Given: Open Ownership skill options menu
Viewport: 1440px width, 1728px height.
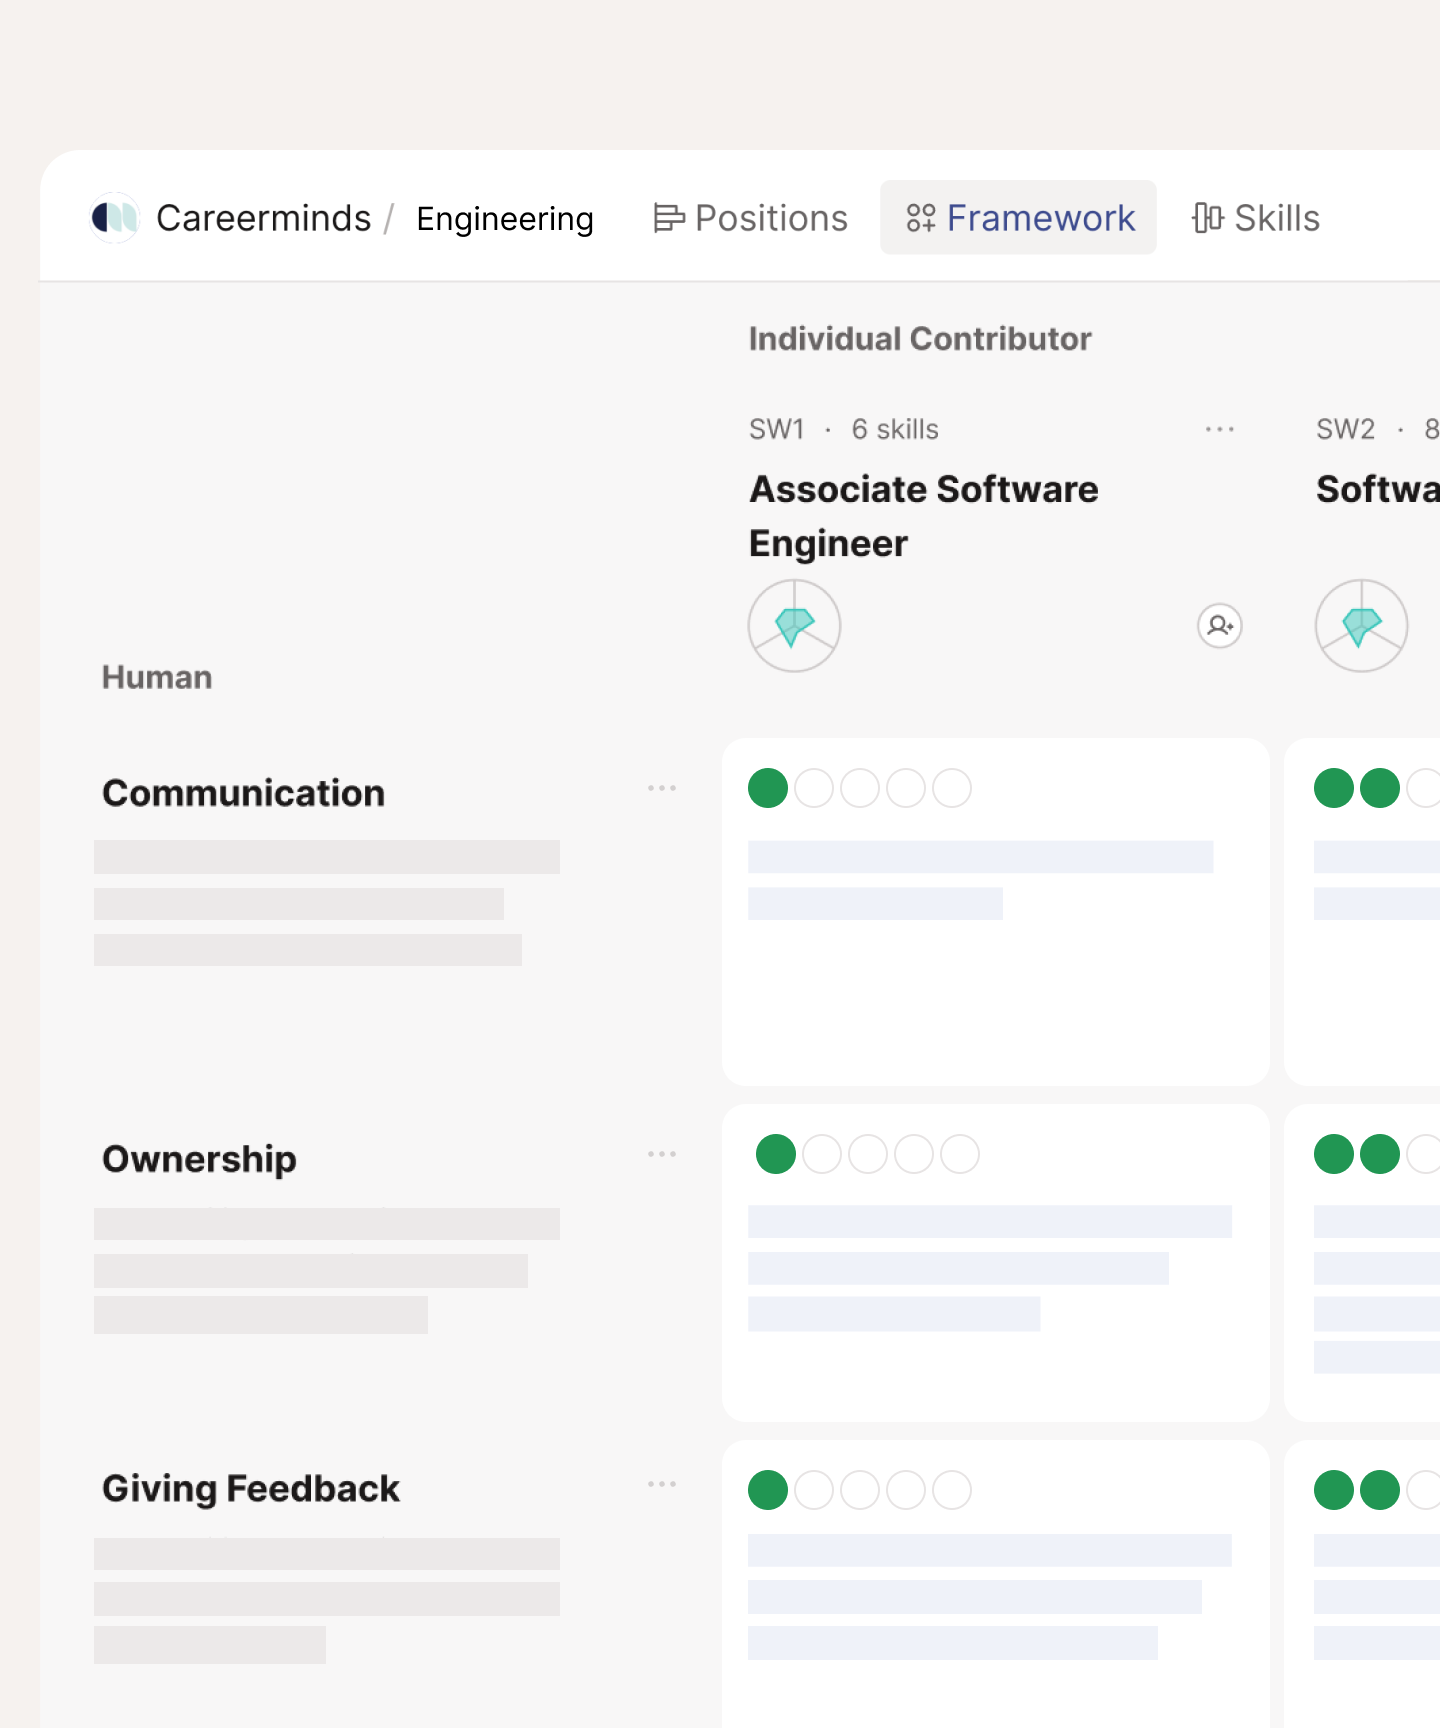Looking at the screenshot, I should tap(662, 1154).
